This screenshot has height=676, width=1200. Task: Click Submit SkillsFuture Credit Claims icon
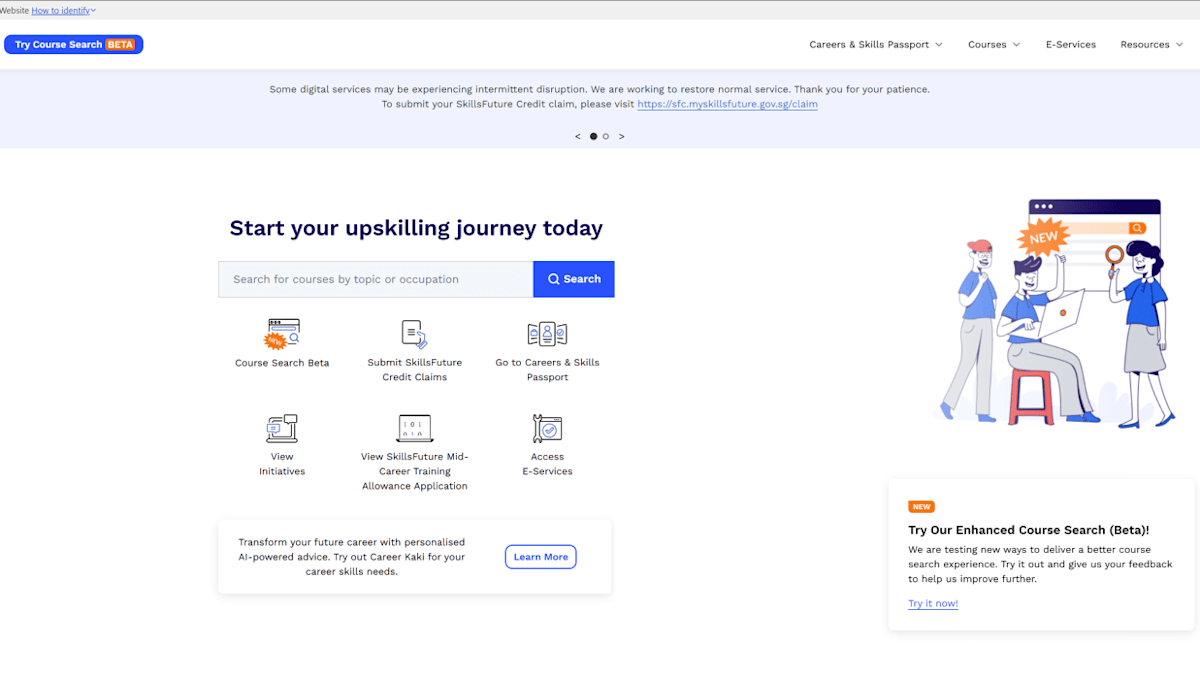coord(414,335)
